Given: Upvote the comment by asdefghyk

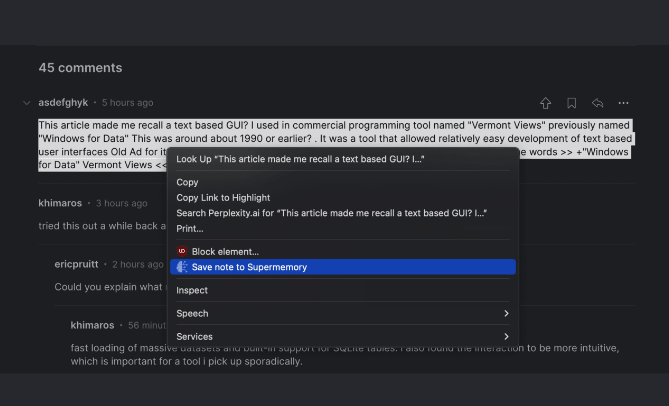Looking at the screenshot, I should click(x=546, y=103).
